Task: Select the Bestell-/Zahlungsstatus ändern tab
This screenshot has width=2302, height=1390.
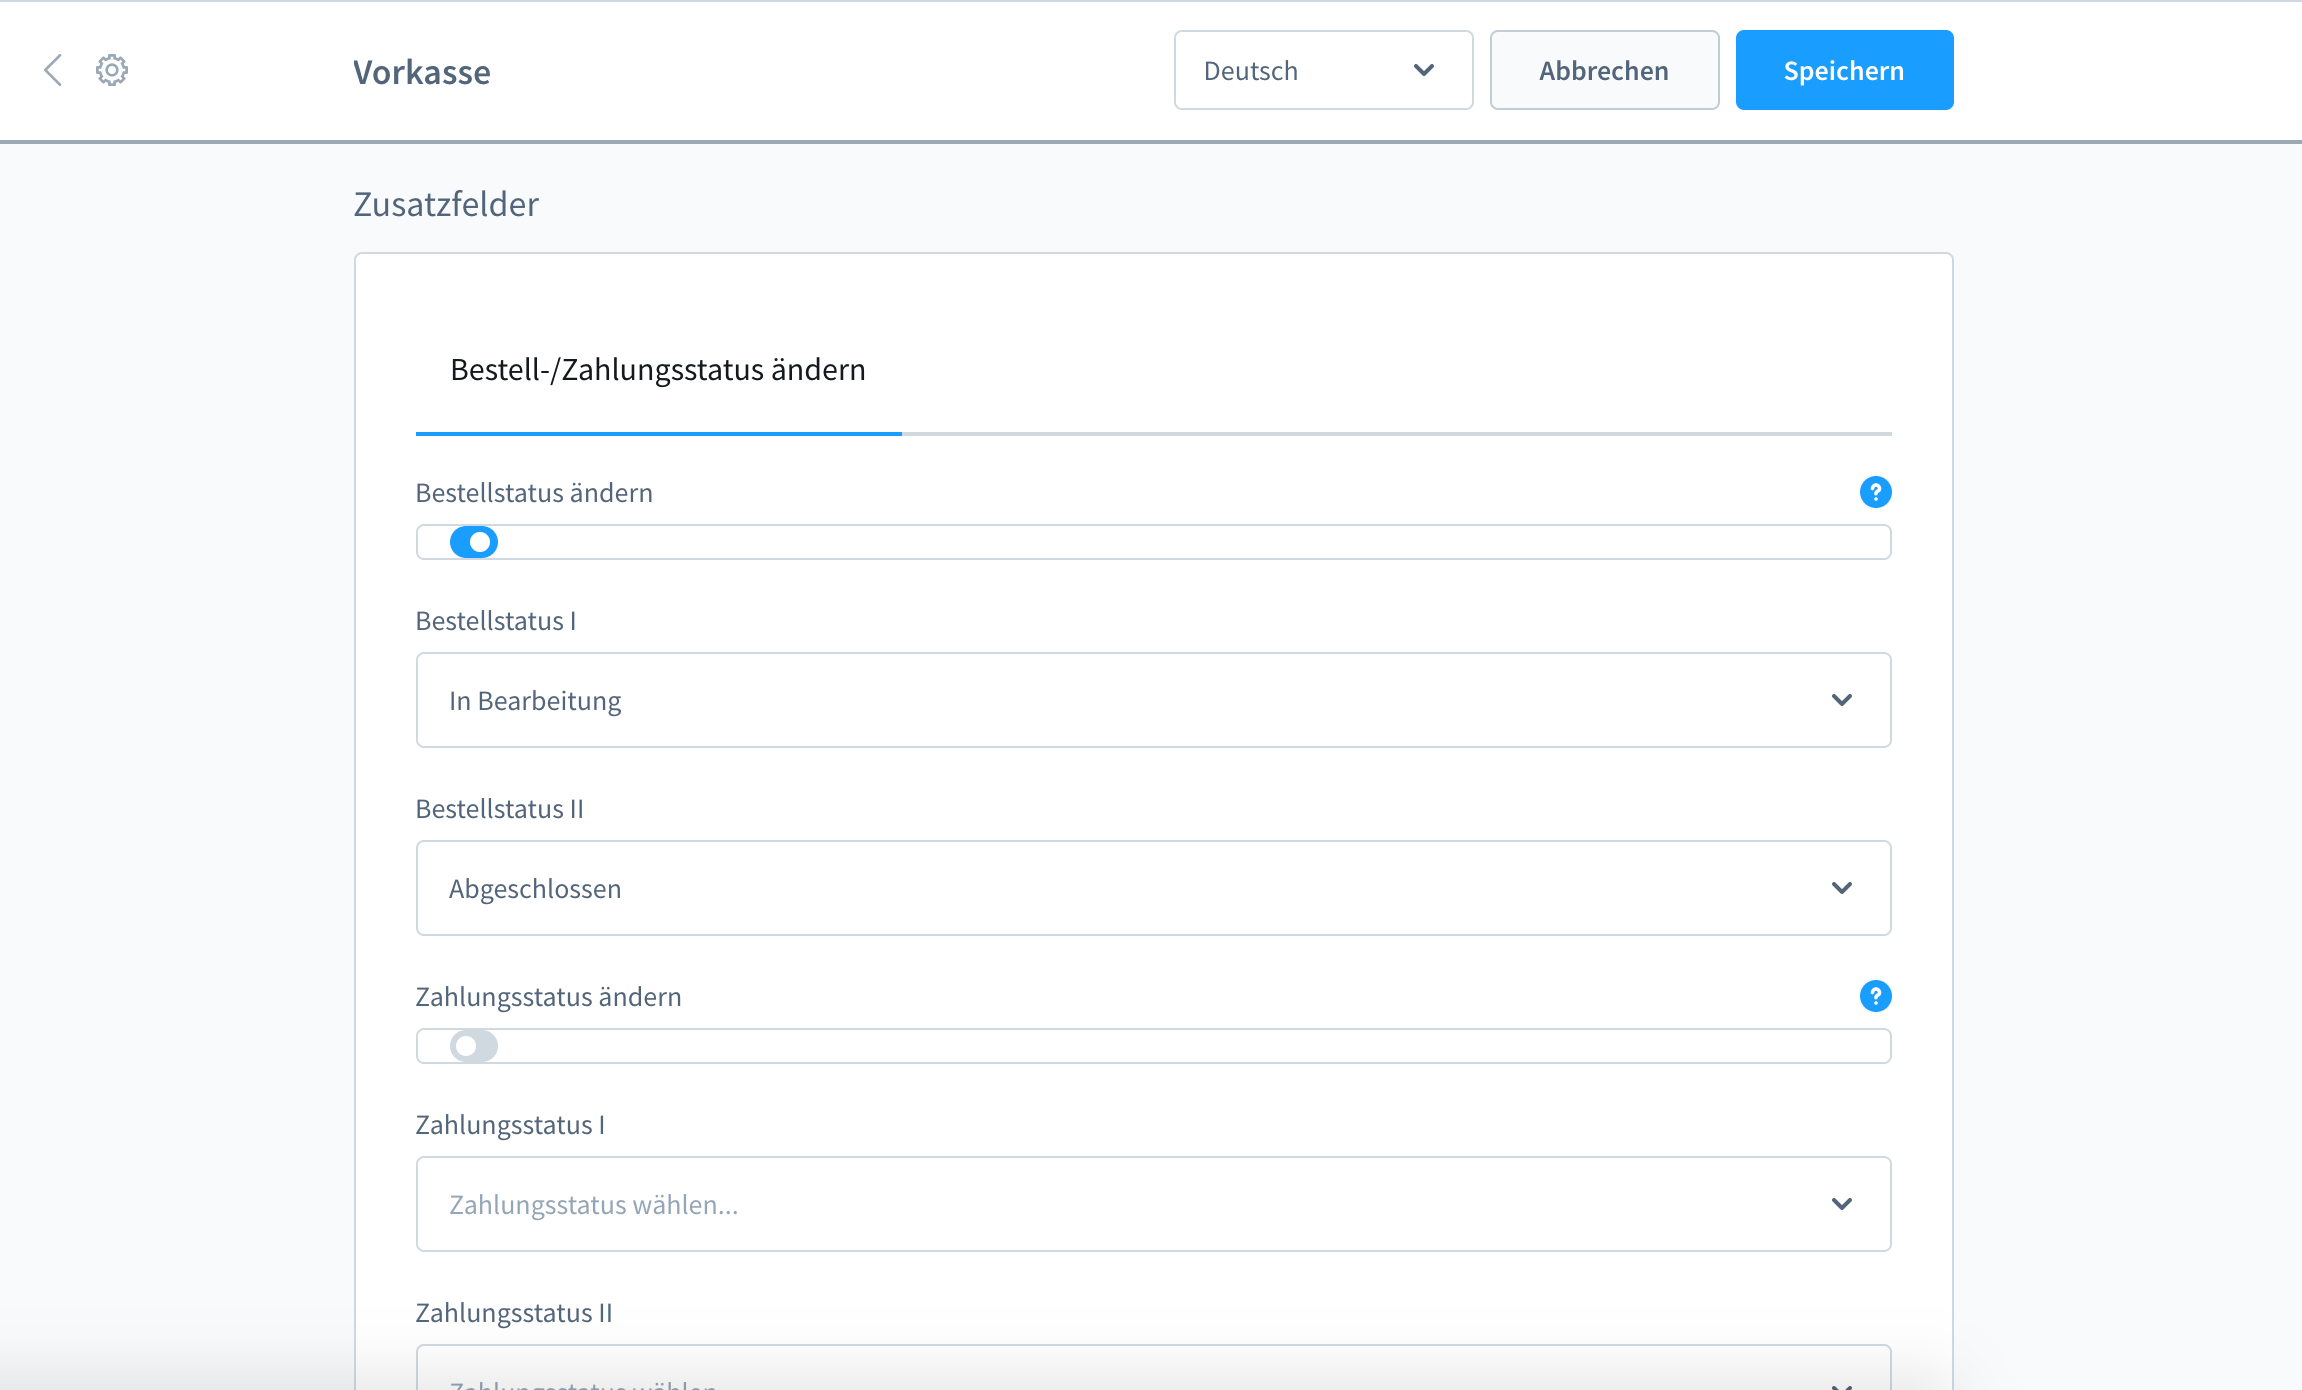Action: click(658, 370)
